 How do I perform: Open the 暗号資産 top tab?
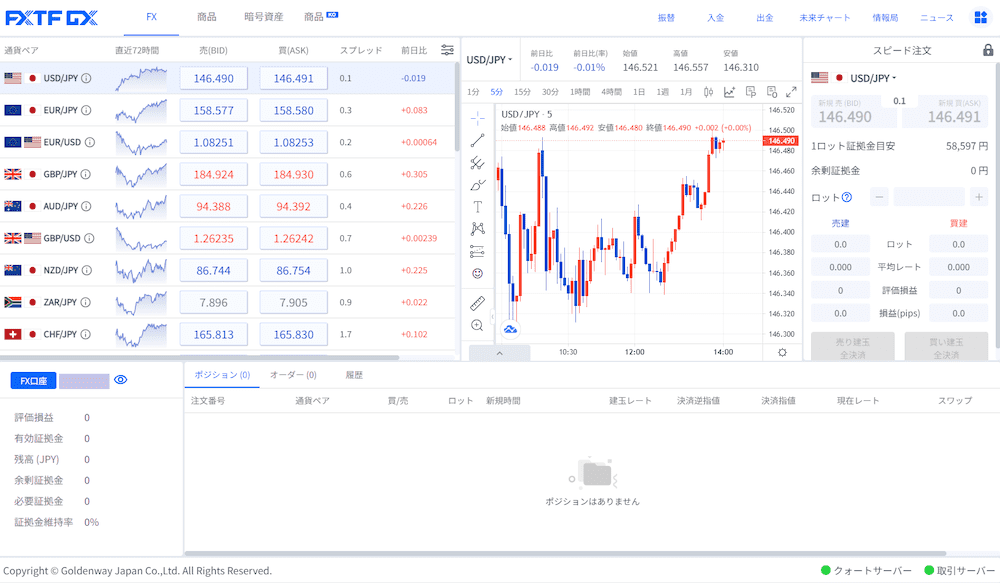263,17
